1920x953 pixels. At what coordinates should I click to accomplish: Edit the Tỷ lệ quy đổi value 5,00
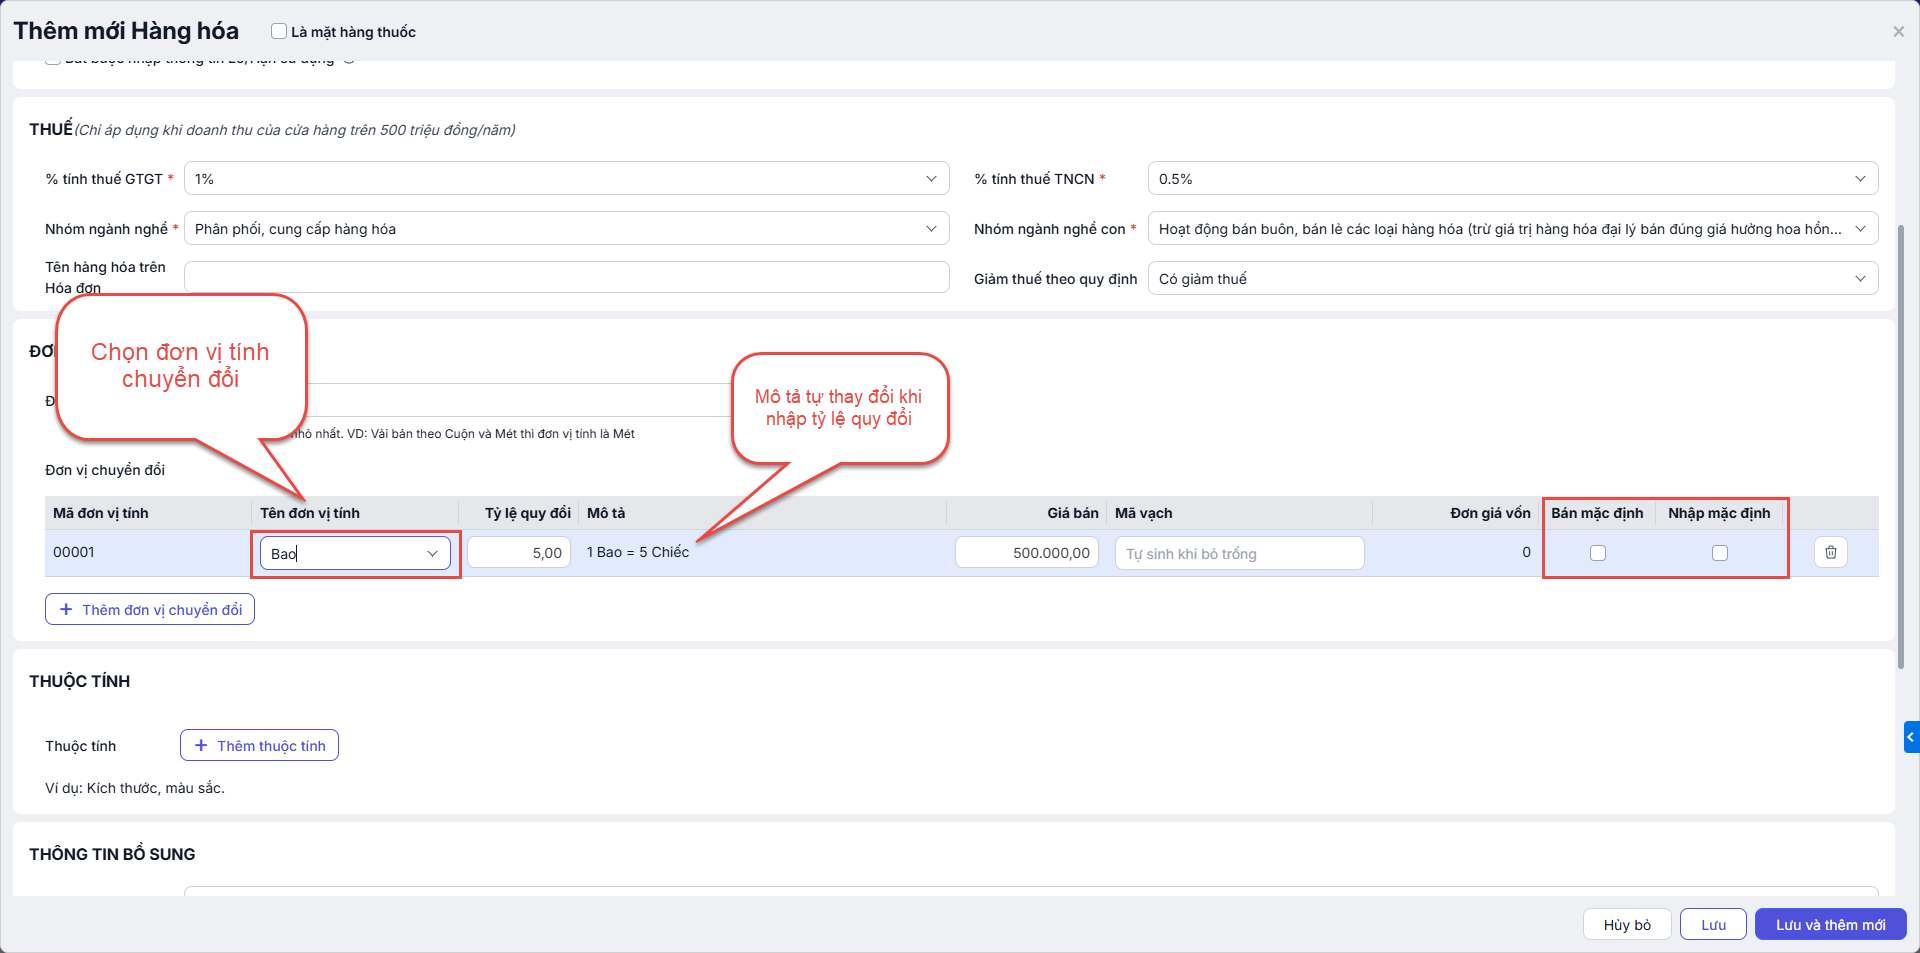tap(519, 553)
